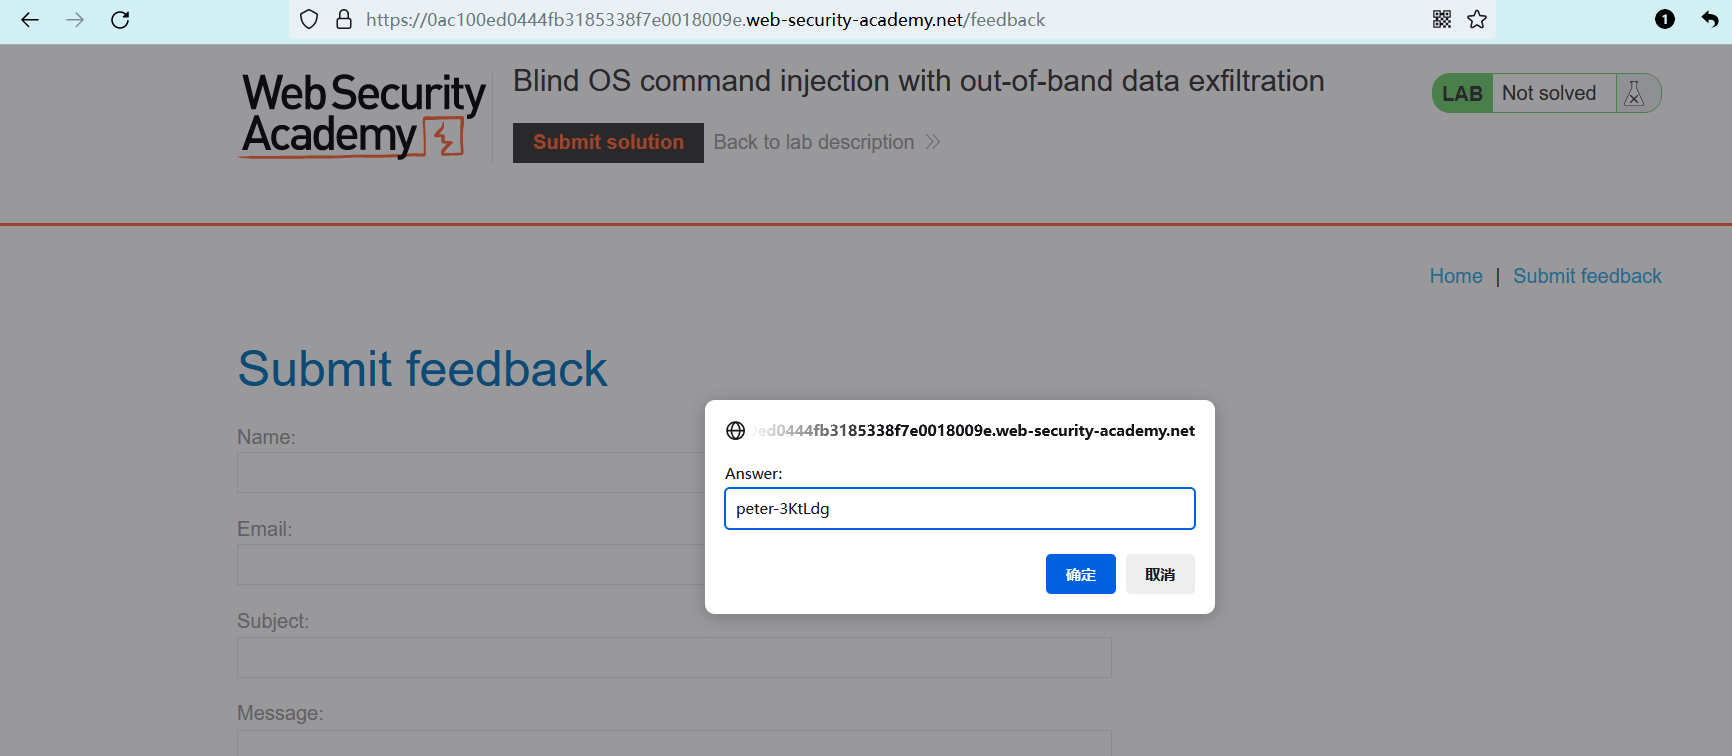The width and height of the screenshot is (1732, 756).
Task: Cancel the dialog with the 取消 button
Action: pos(1160,574)
